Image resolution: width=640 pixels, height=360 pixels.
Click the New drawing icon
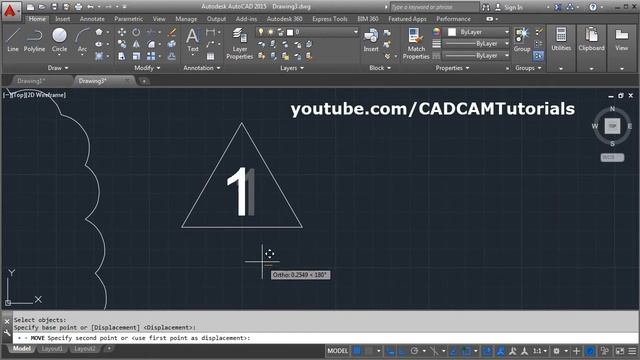30,7
